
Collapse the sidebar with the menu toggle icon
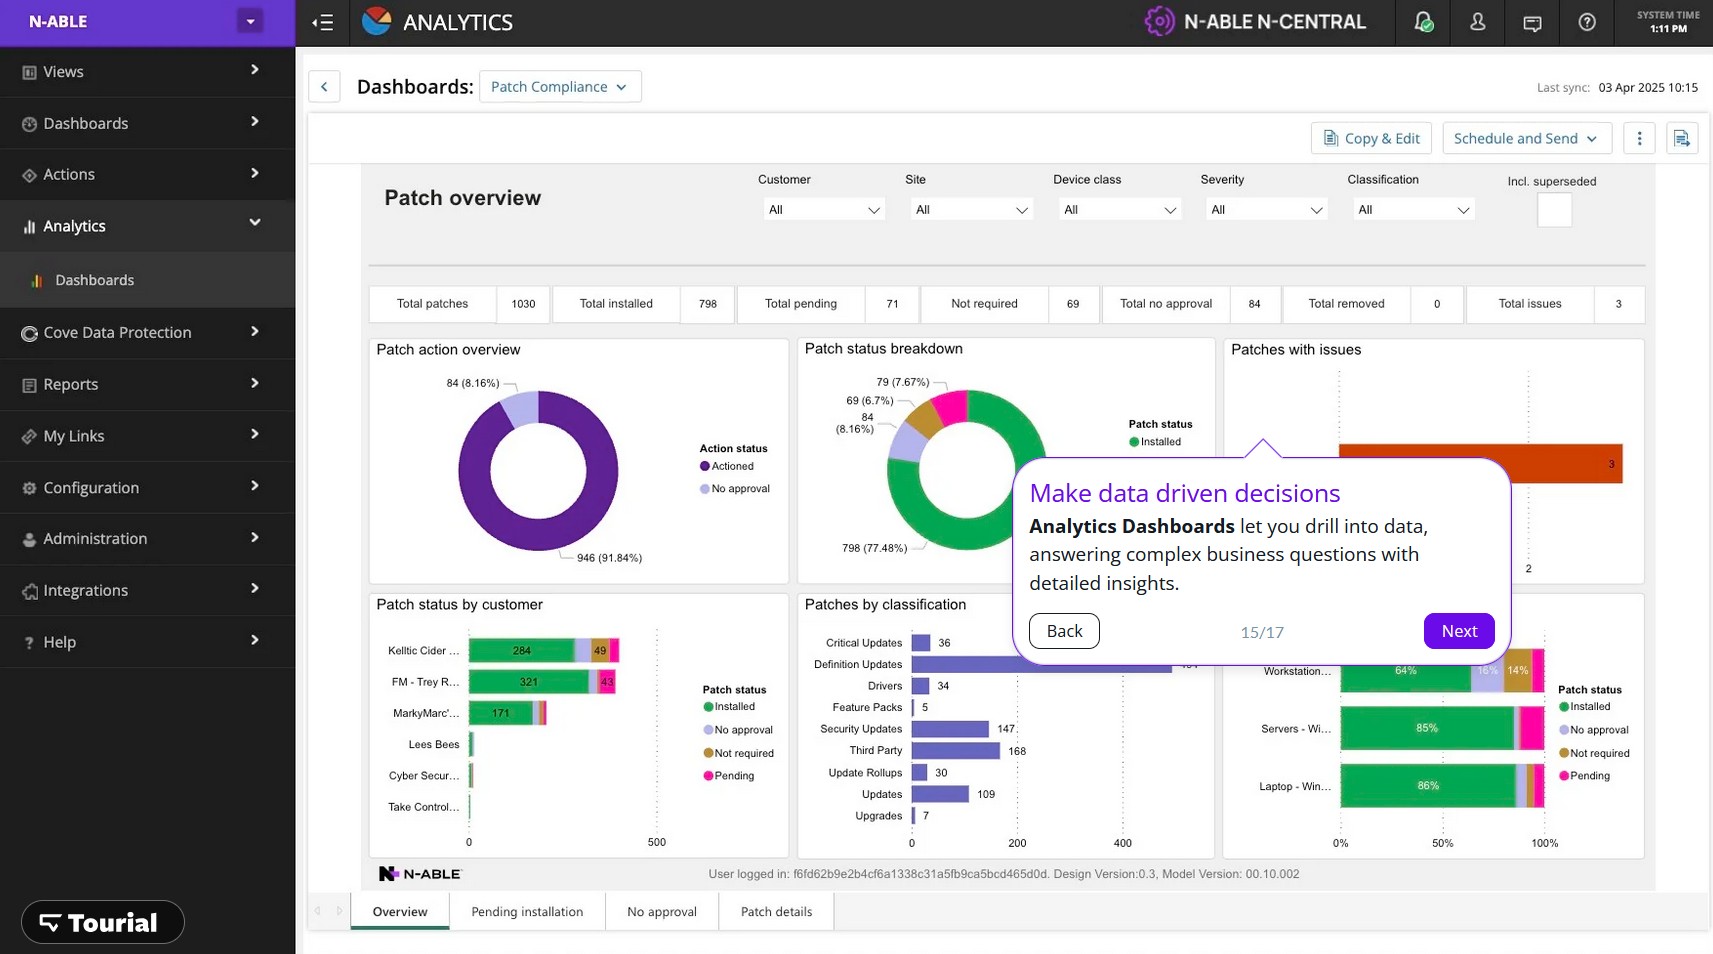pyautogui.click(x=322, y=22)
